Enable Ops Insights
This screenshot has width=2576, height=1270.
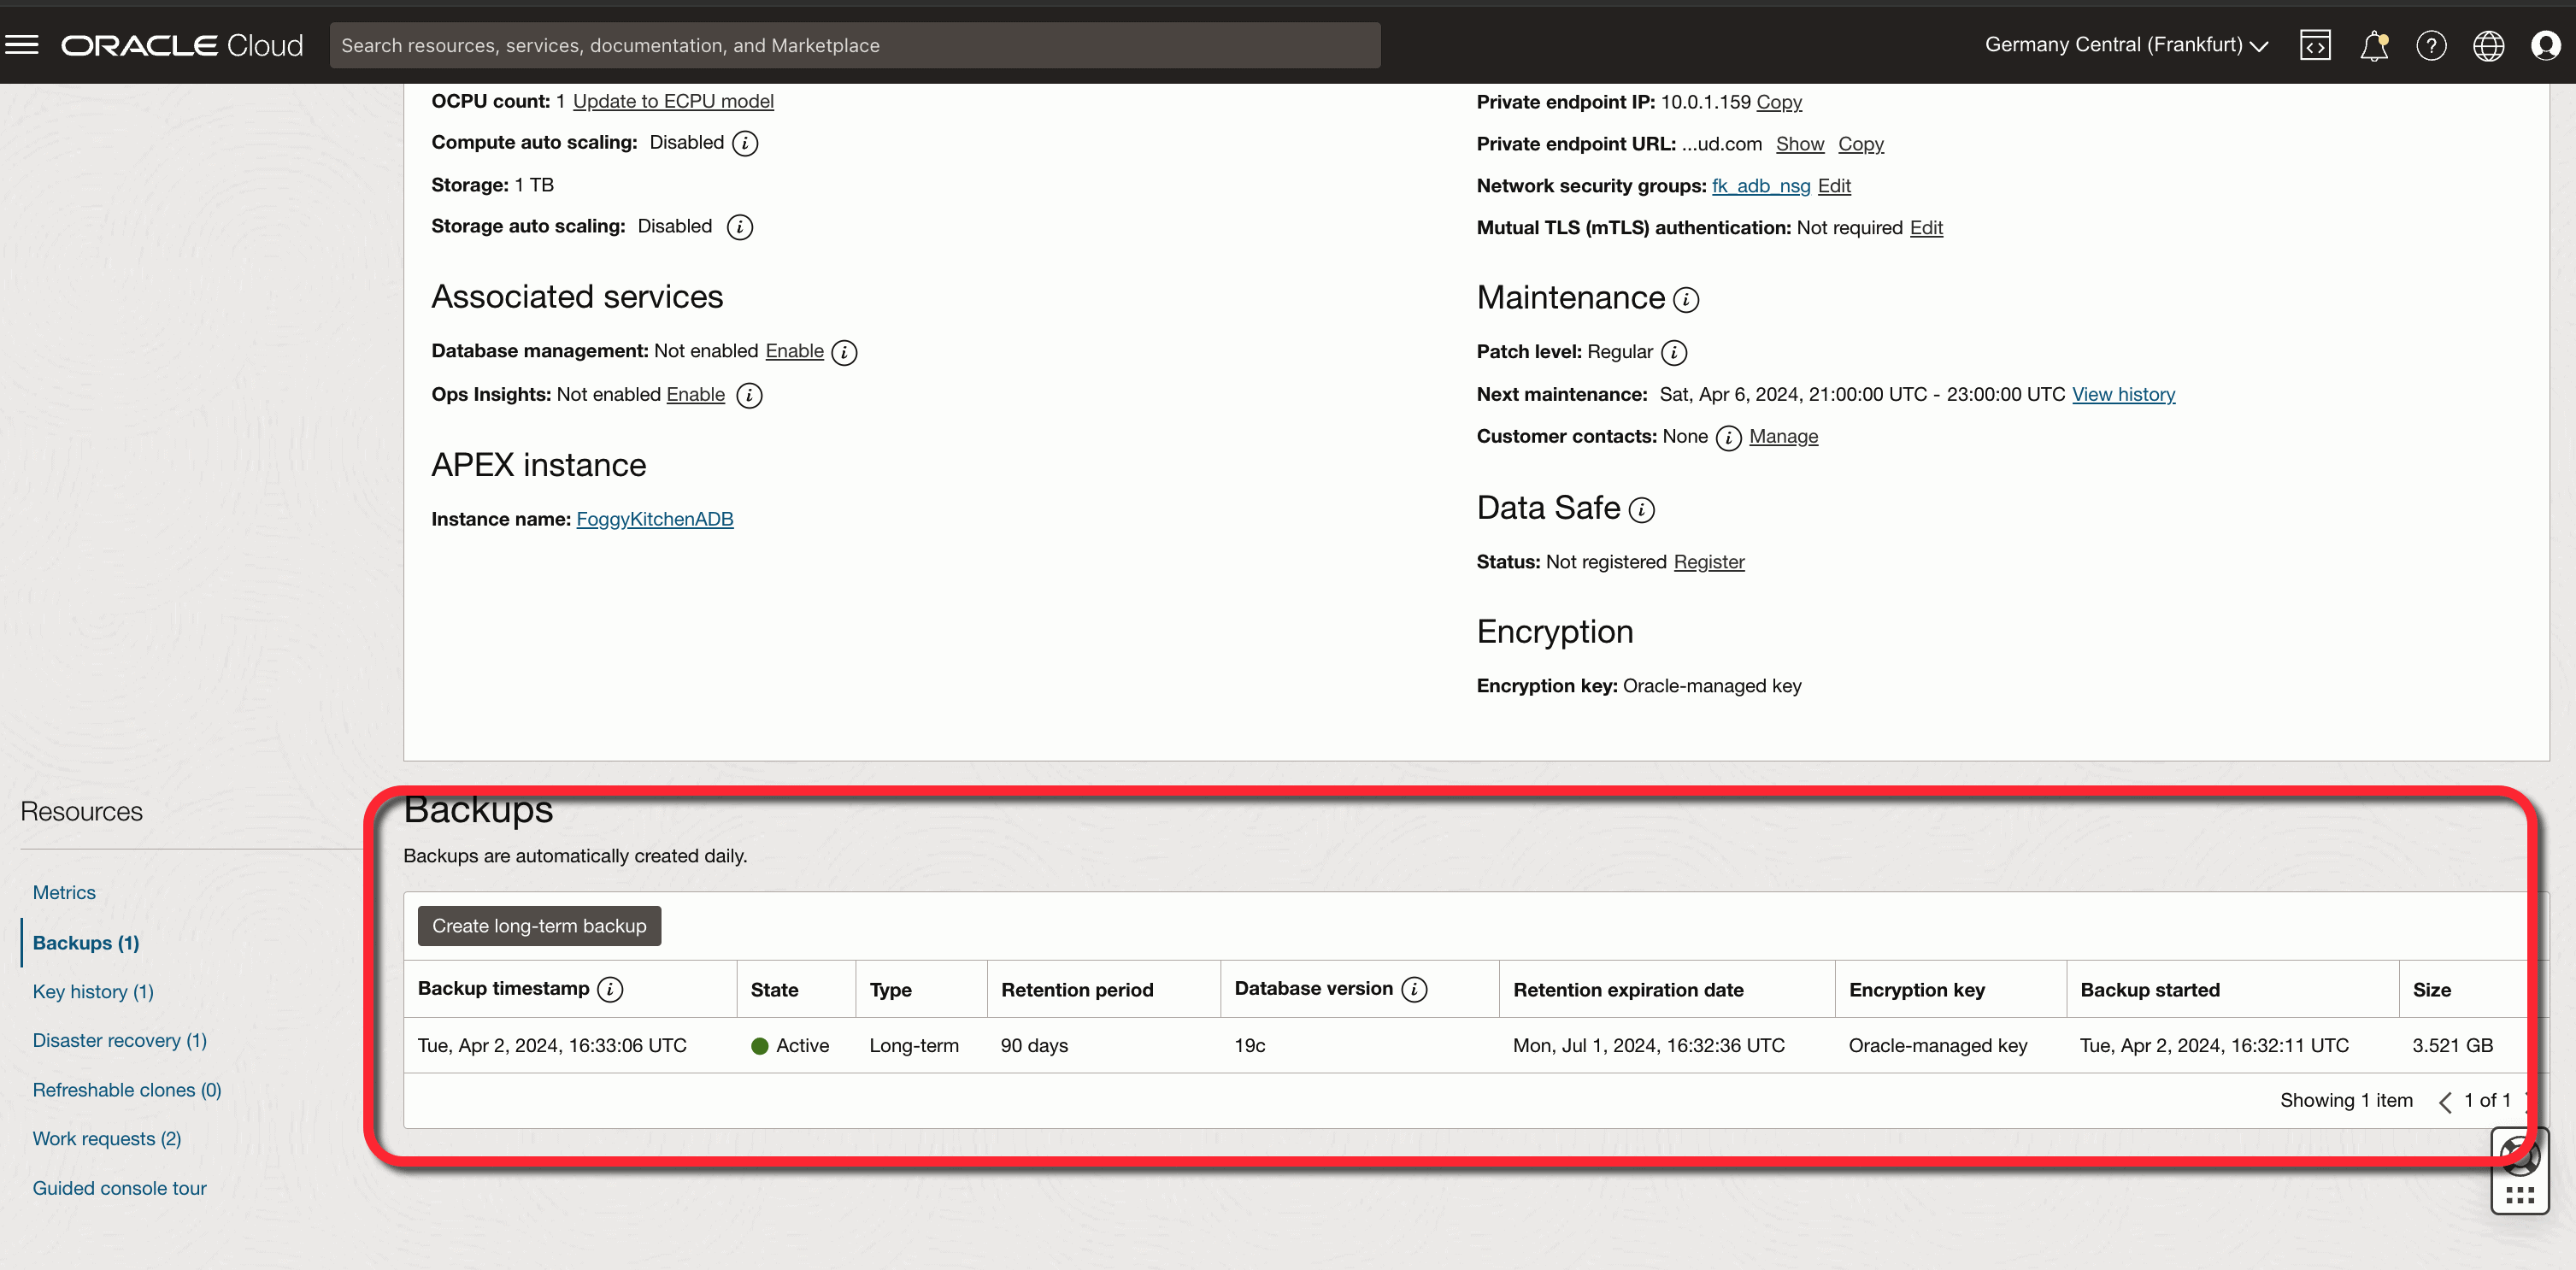[696, 395]
